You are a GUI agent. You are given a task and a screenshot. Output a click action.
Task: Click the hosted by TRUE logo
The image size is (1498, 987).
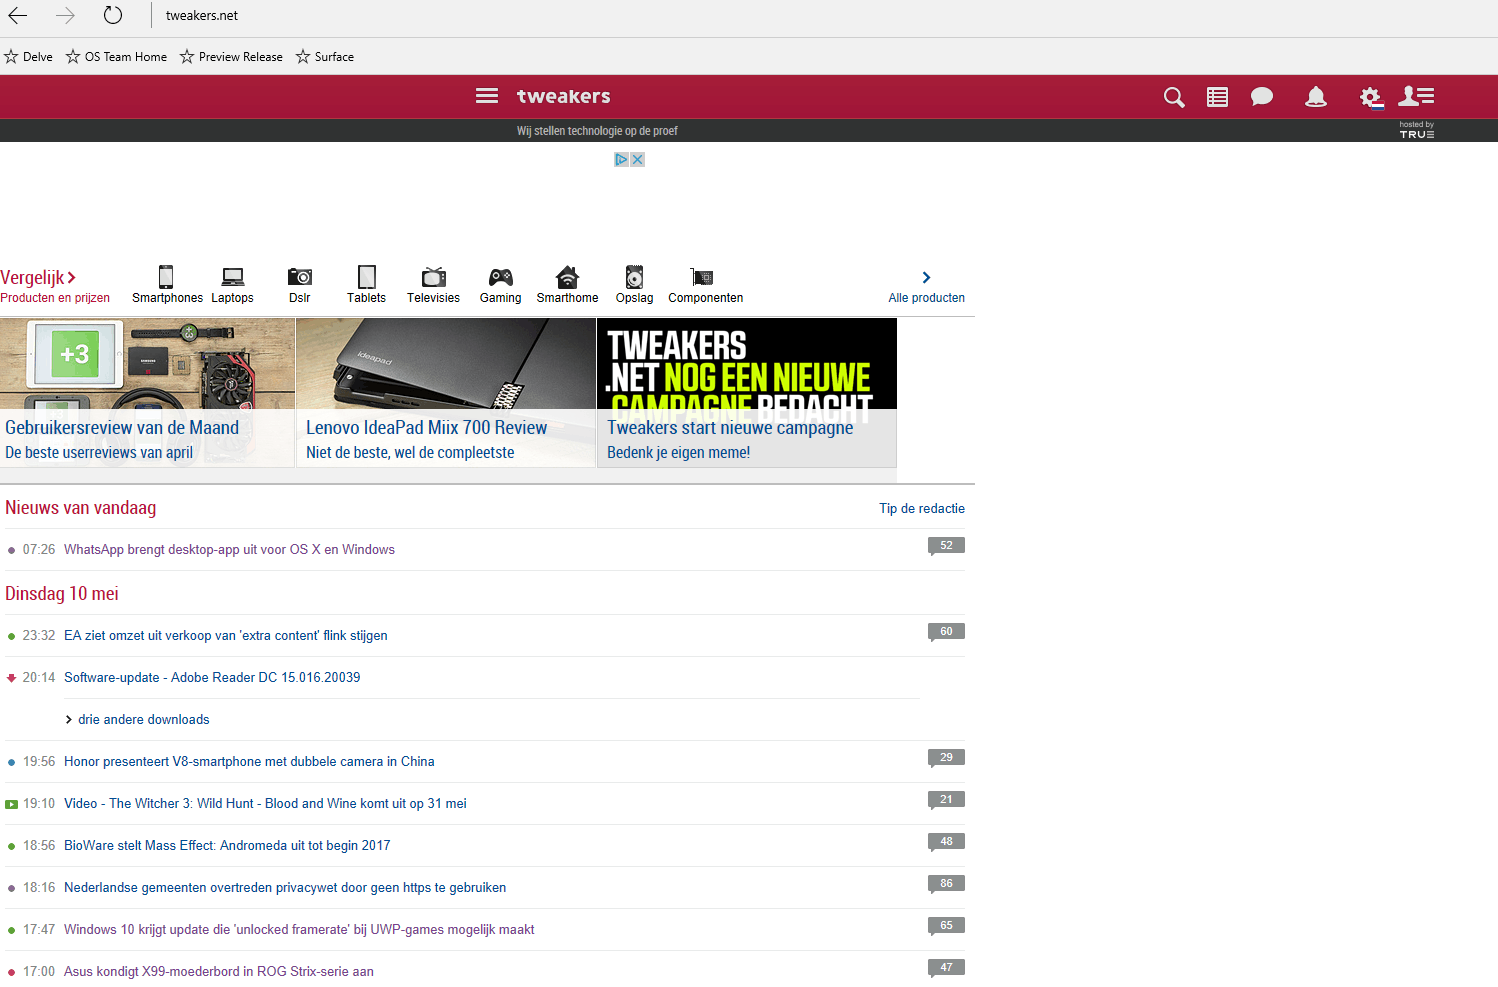[1417, 130]
